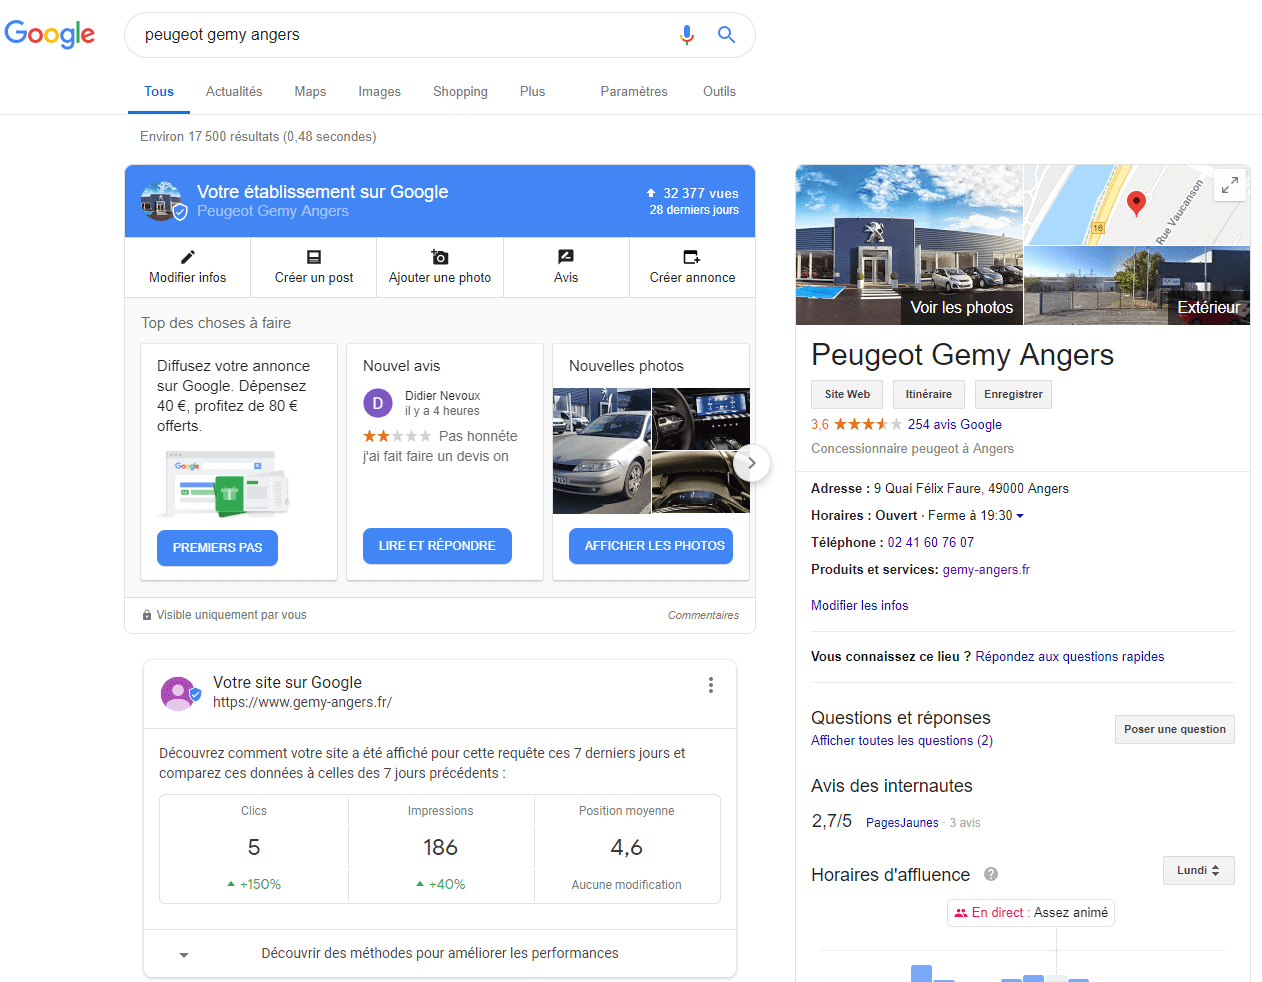1262x982 pixels.
Task: Expand opening hours next to Ferme à 19:30
Action: pyautogui.click(x=1020, y=516)
